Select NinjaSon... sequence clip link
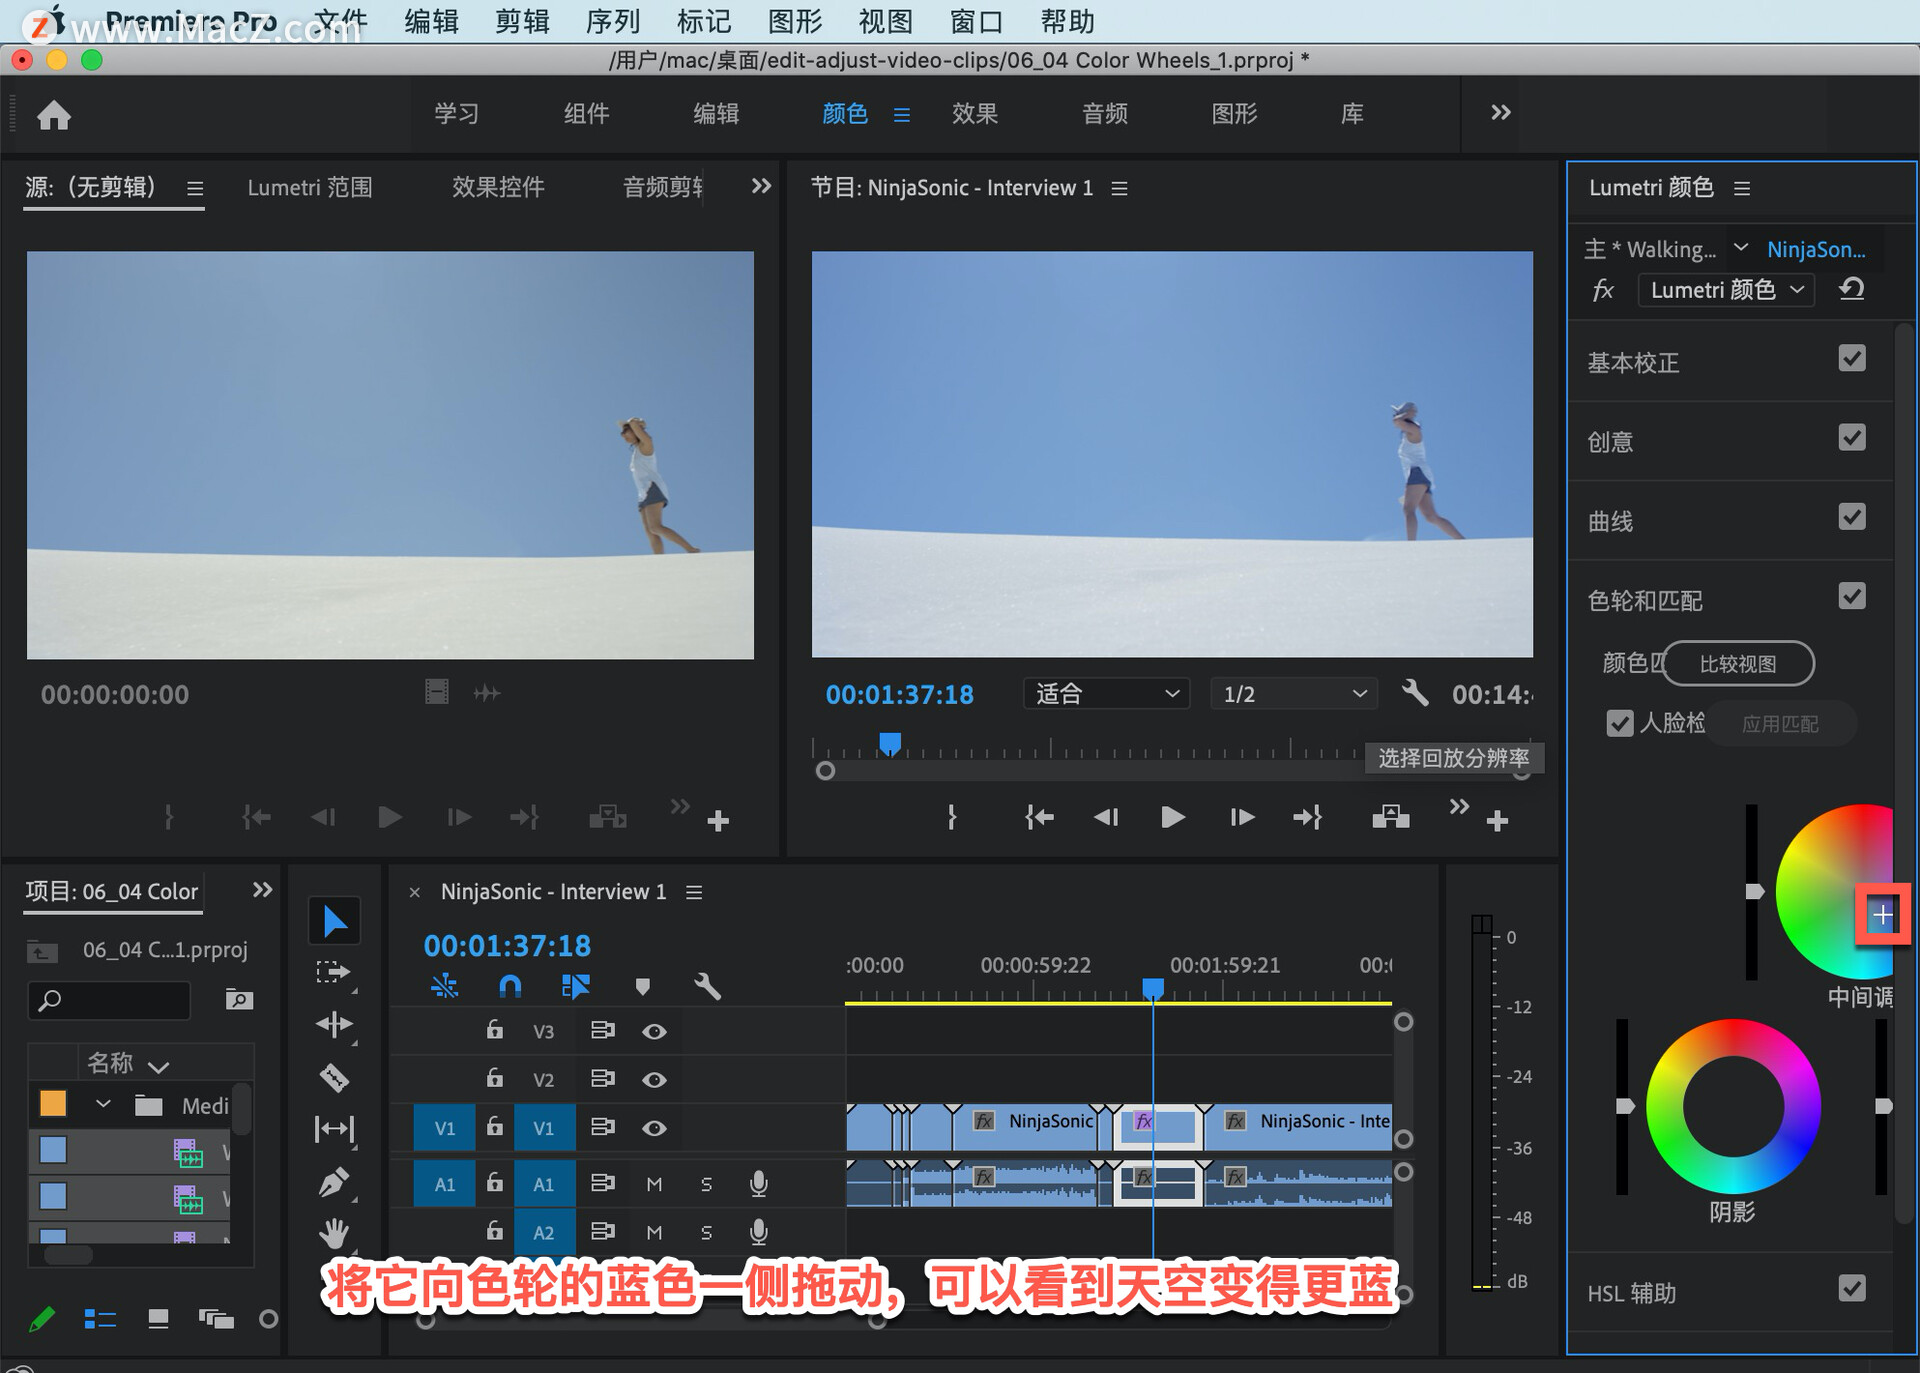 (x=1816, y=249)
